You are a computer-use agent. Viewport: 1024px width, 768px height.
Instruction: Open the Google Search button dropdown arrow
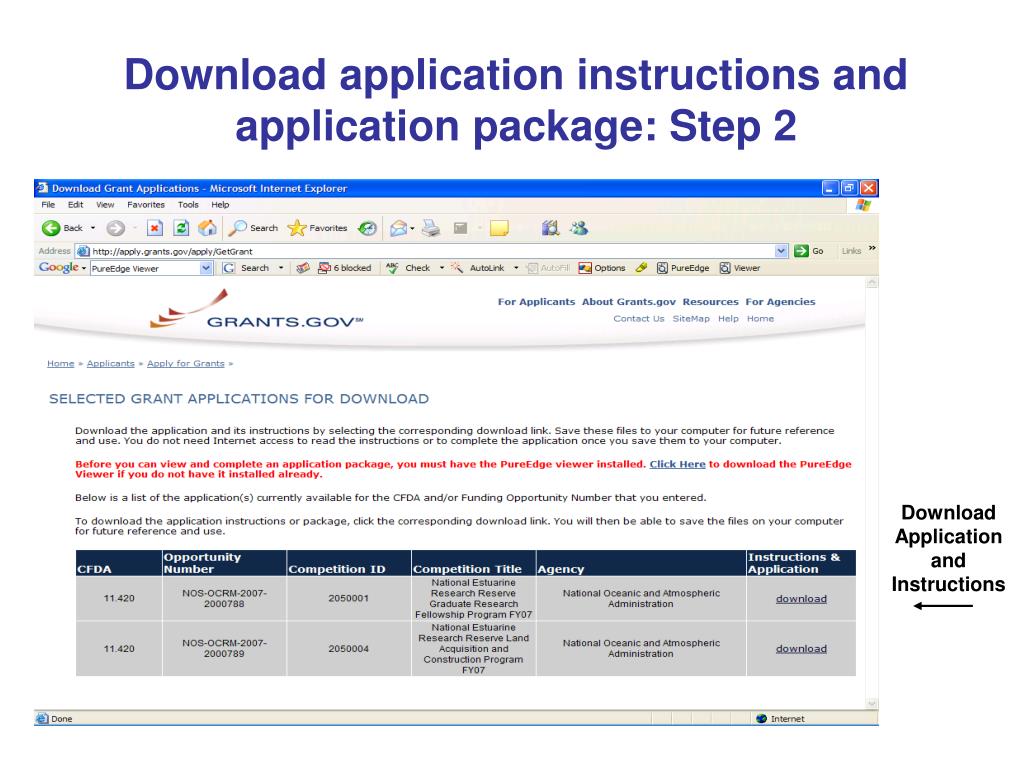point(281,268)
